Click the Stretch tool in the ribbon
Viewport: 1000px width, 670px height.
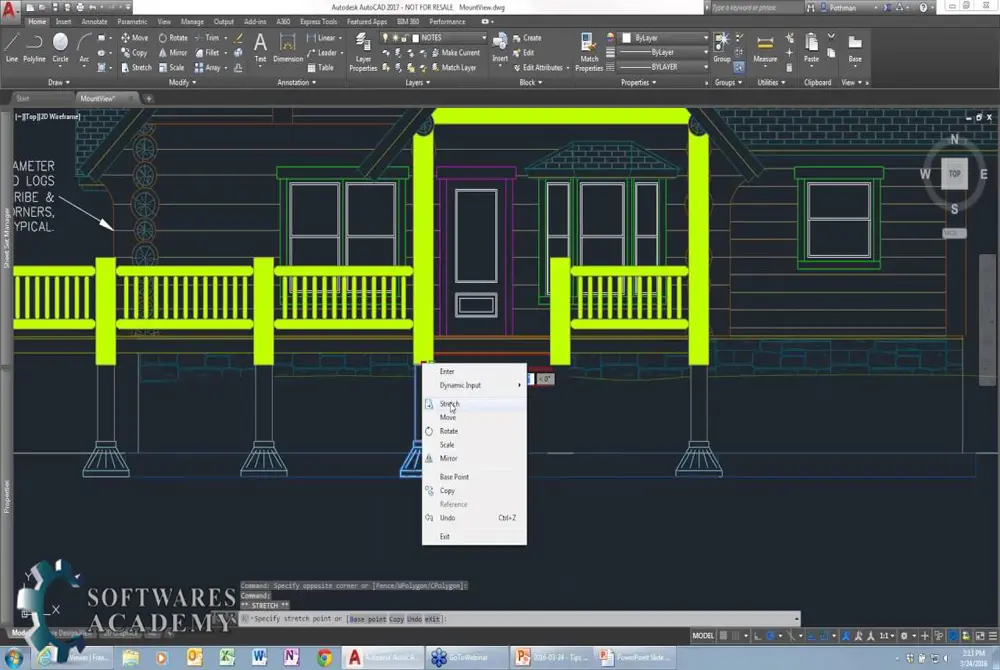(x=136, y=68)
